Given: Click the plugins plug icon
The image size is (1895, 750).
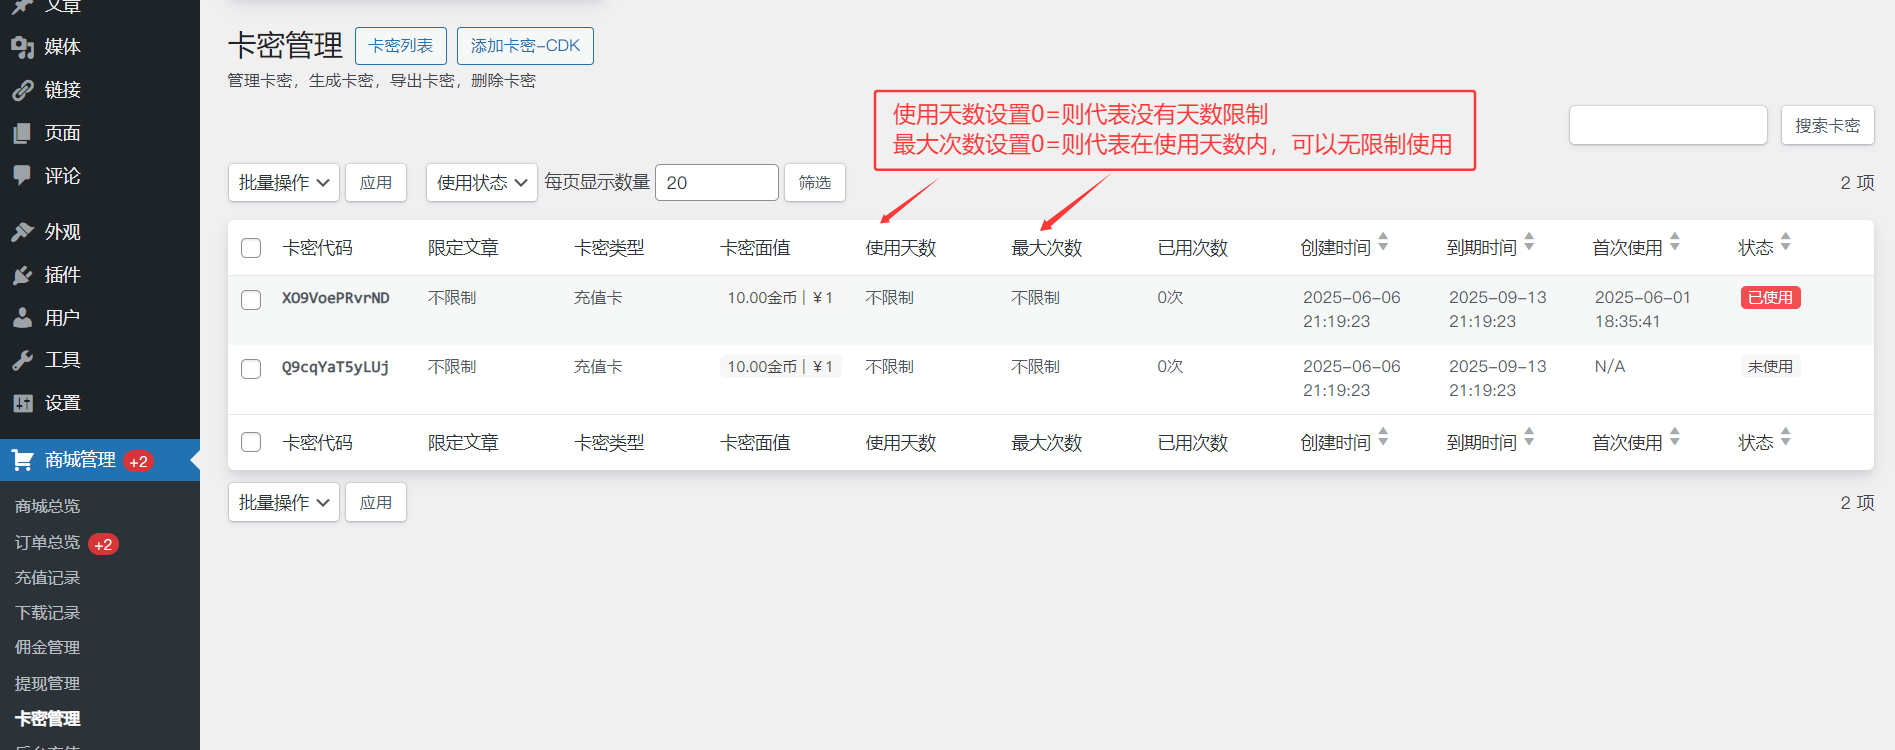Looking at the screenshot, I should pos(22,275).
